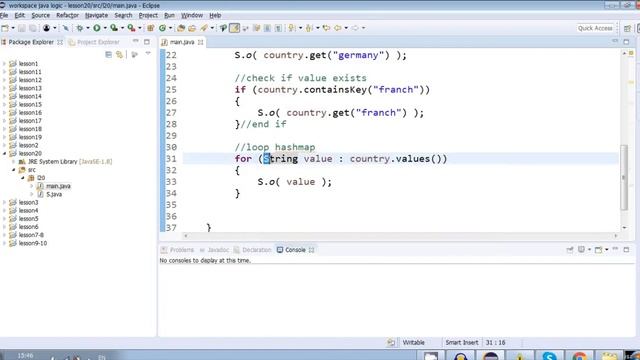The image size is (640, 360).
Task: Click the Open Task folder icon
Action: coord(192,28)
